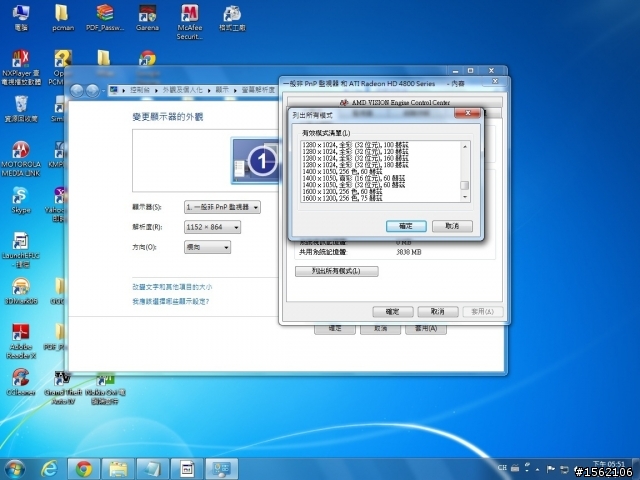Click the taskbar clock showing 下午 05:51
The width and height of the screenshot is (640, 480).
pos(609,464)
